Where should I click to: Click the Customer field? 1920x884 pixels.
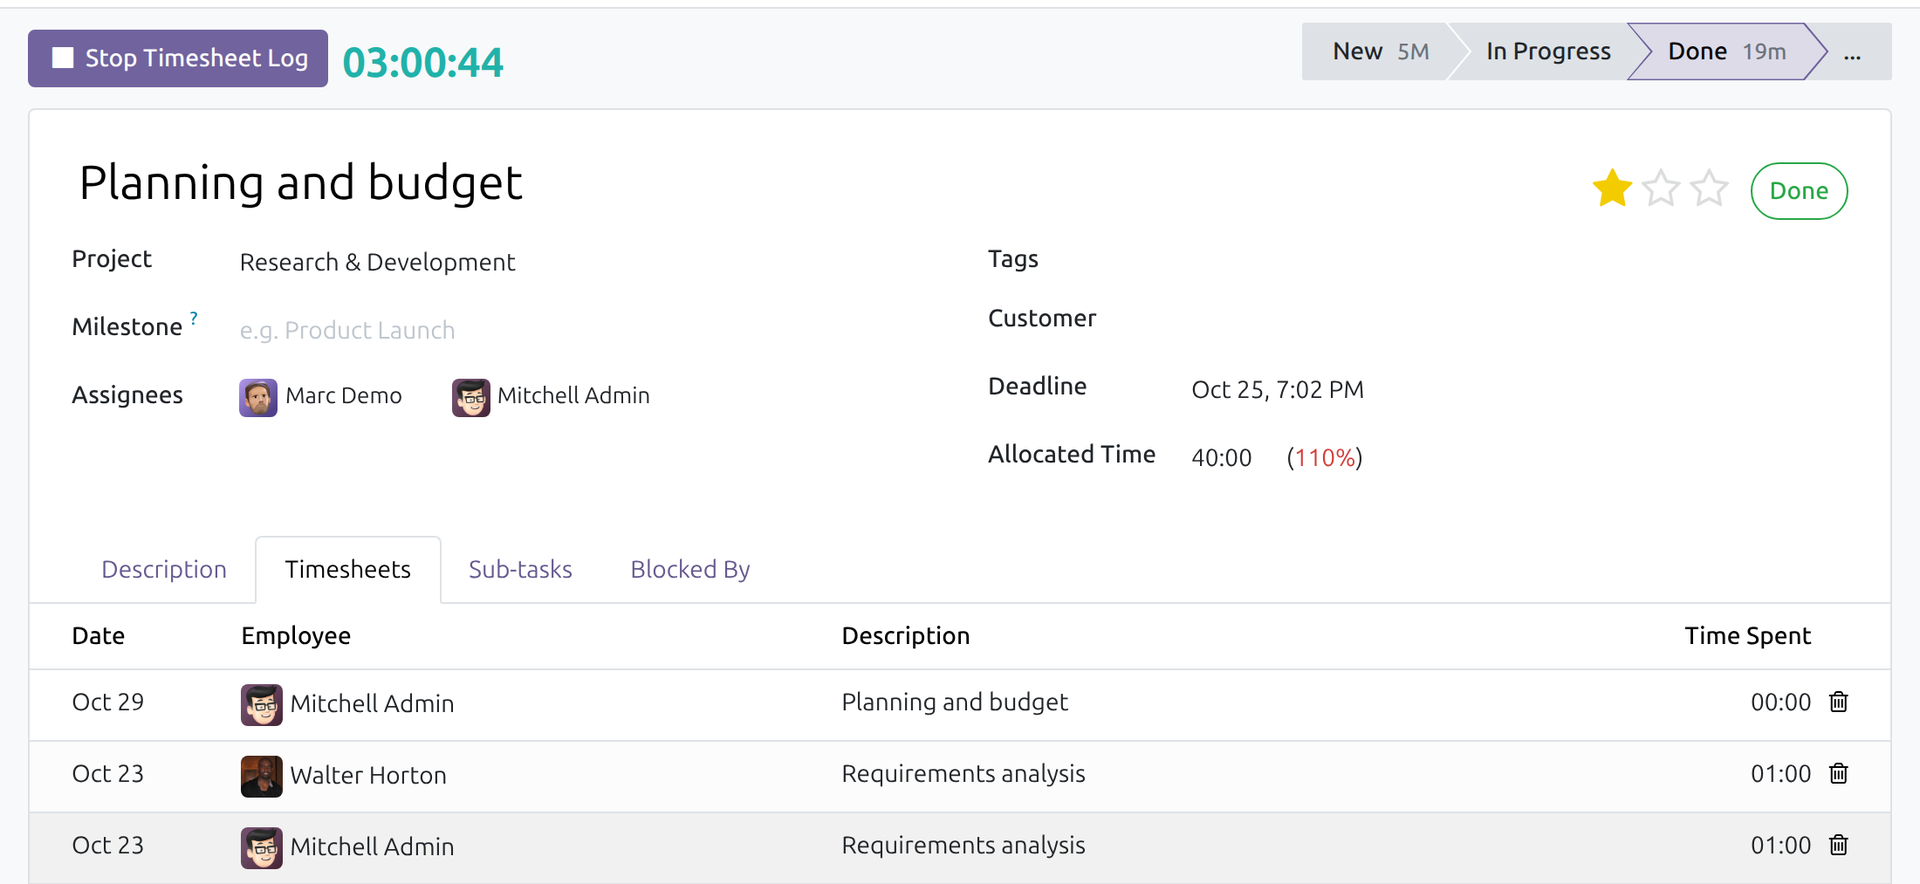[x=1519, y=318]
